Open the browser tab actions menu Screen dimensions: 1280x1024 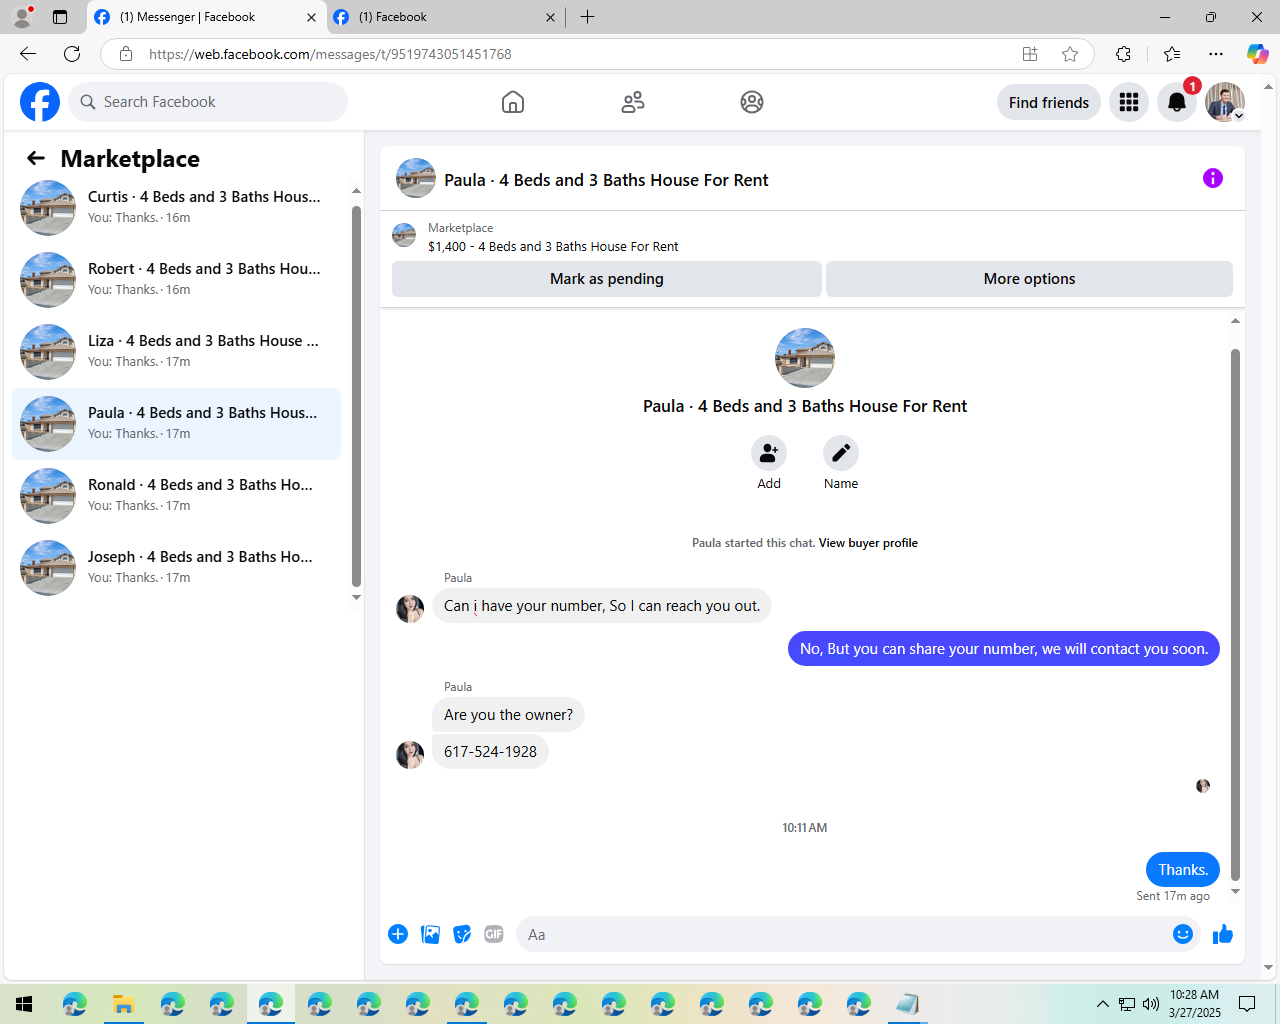point(60,17)
